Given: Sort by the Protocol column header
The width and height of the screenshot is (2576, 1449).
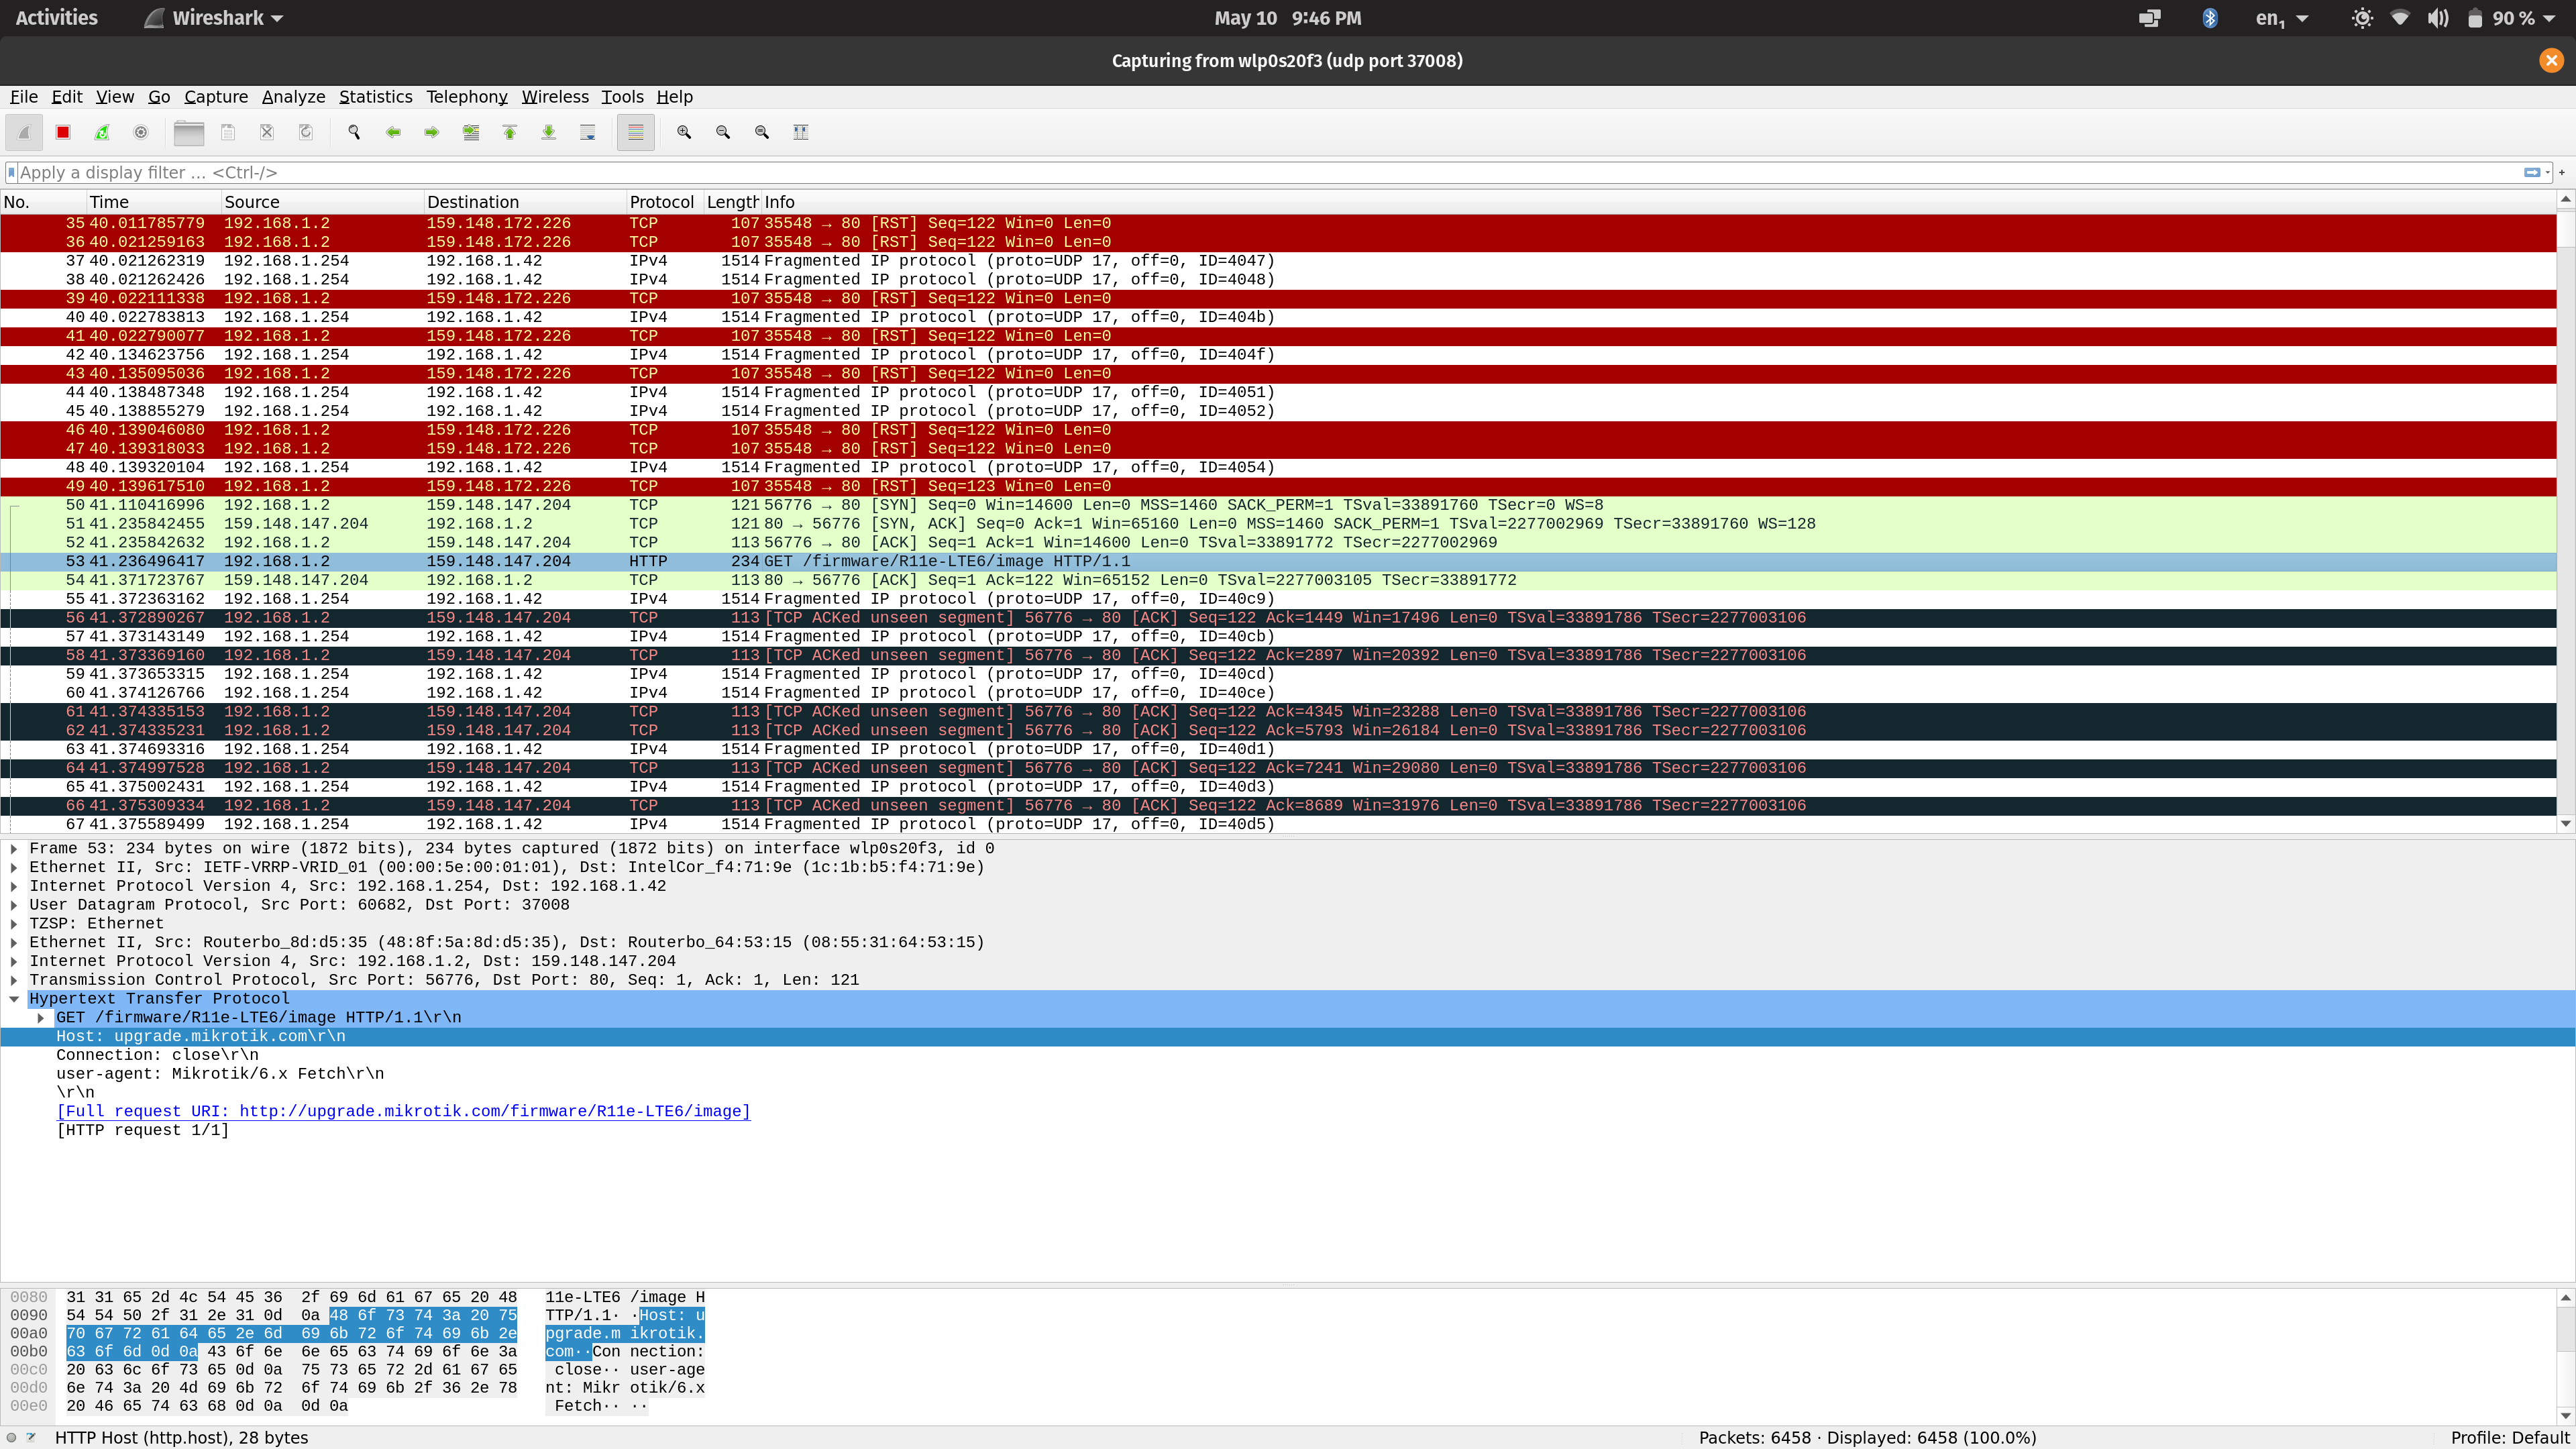Looking at the screenshot, I should [x=664, y=202].
